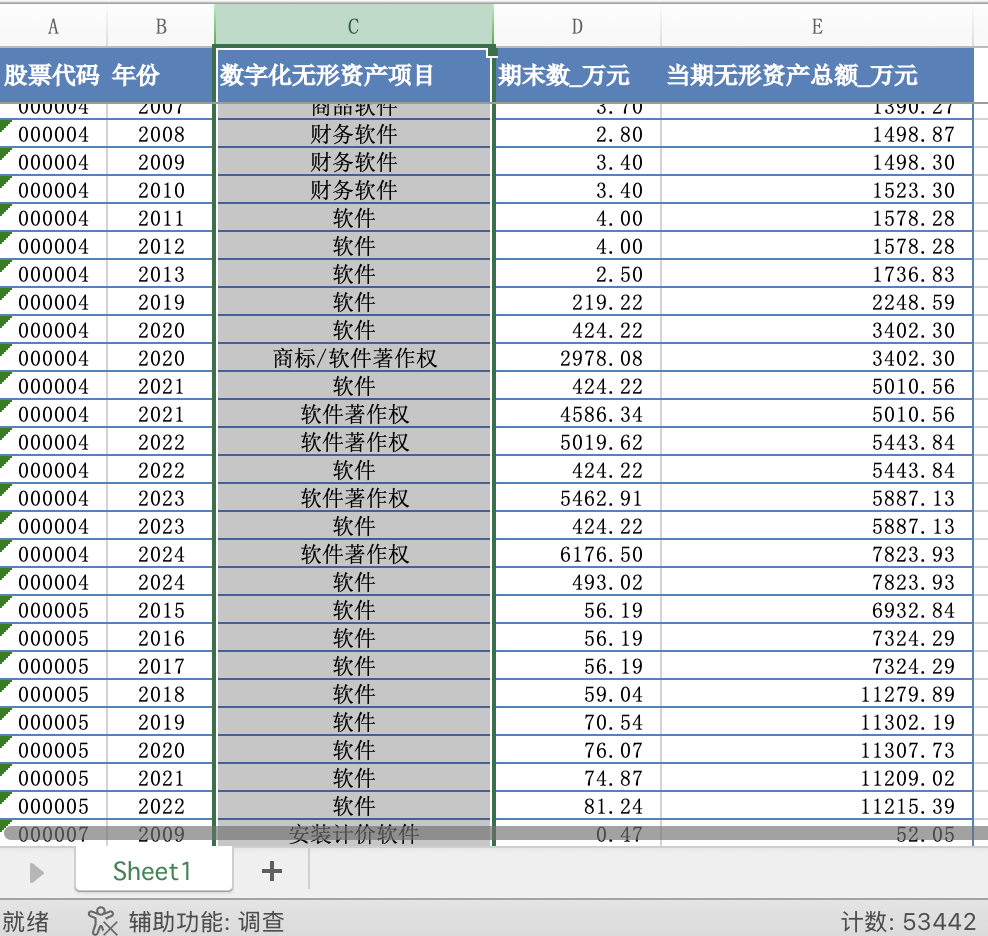Screen dimensions: 988x936
Task: Select cell with value 493.02
Action: tap(577, 582)
